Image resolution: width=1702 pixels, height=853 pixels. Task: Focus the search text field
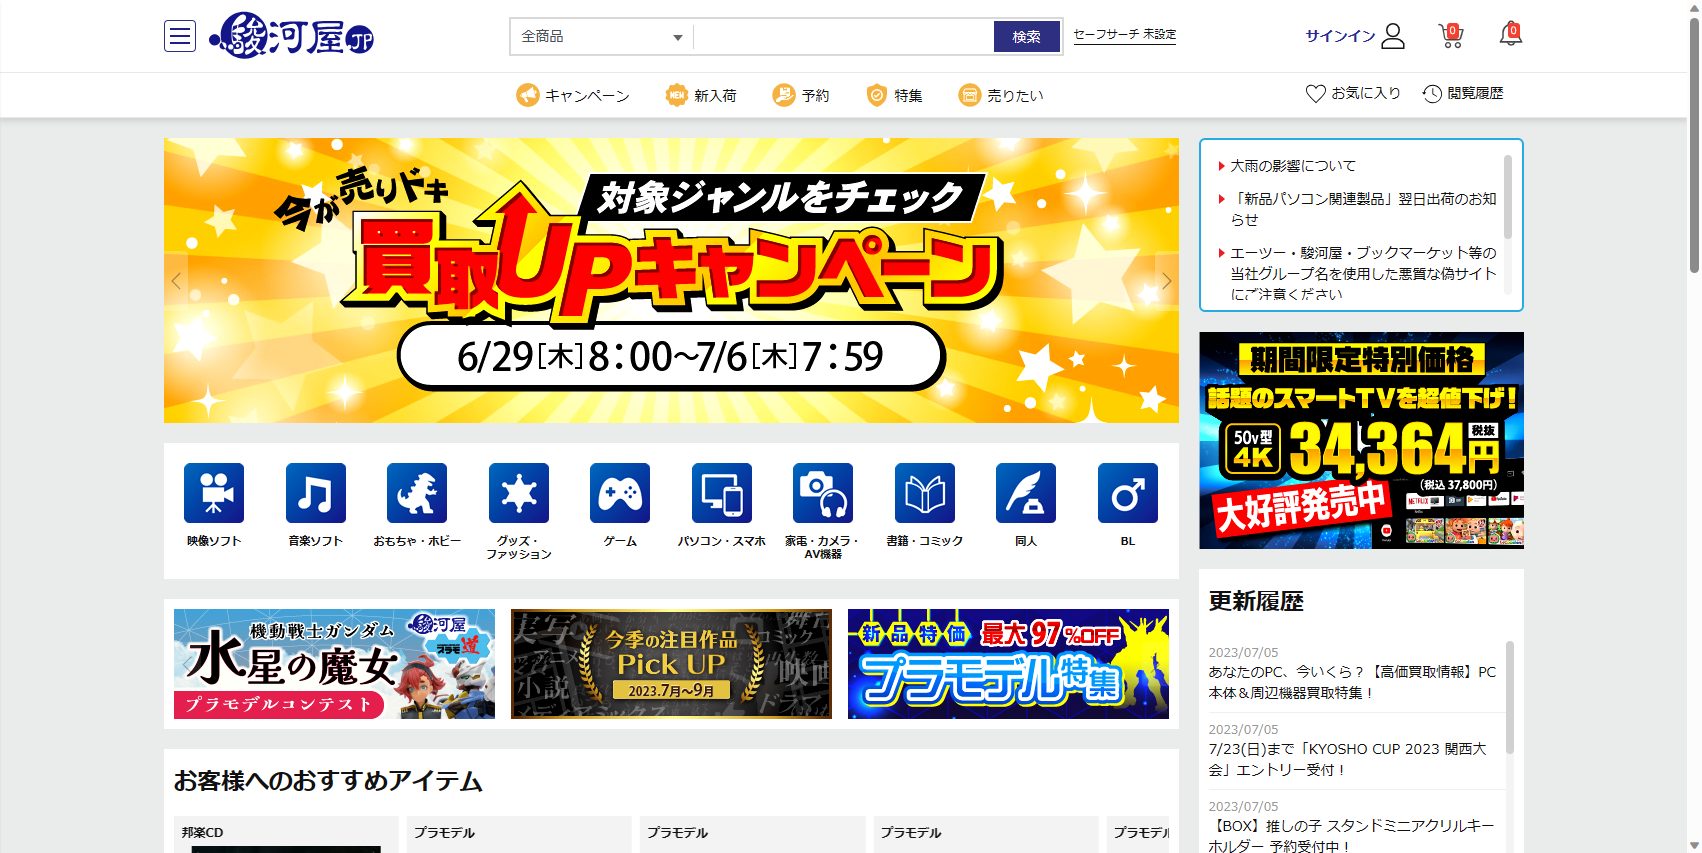(844, 37)
